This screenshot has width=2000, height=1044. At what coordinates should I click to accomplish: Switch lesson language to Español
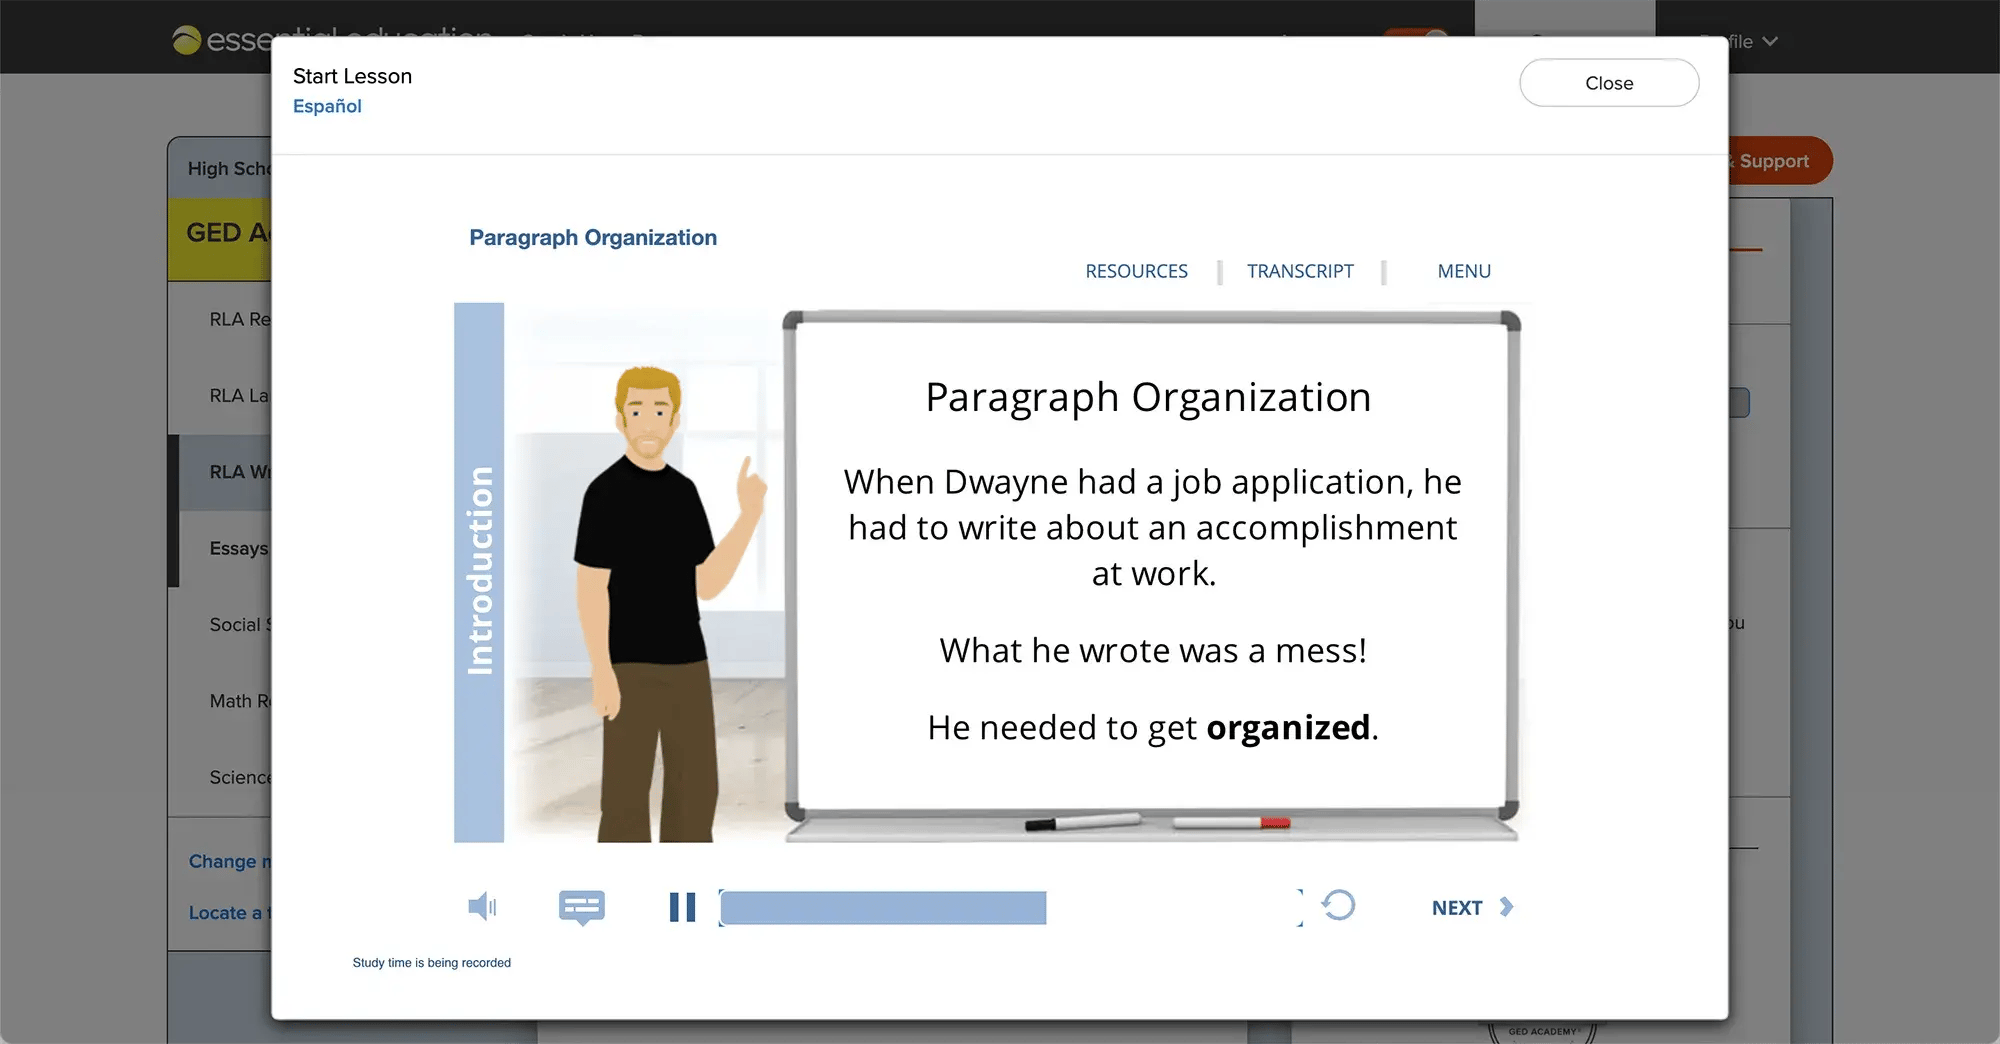pos(327,106)
